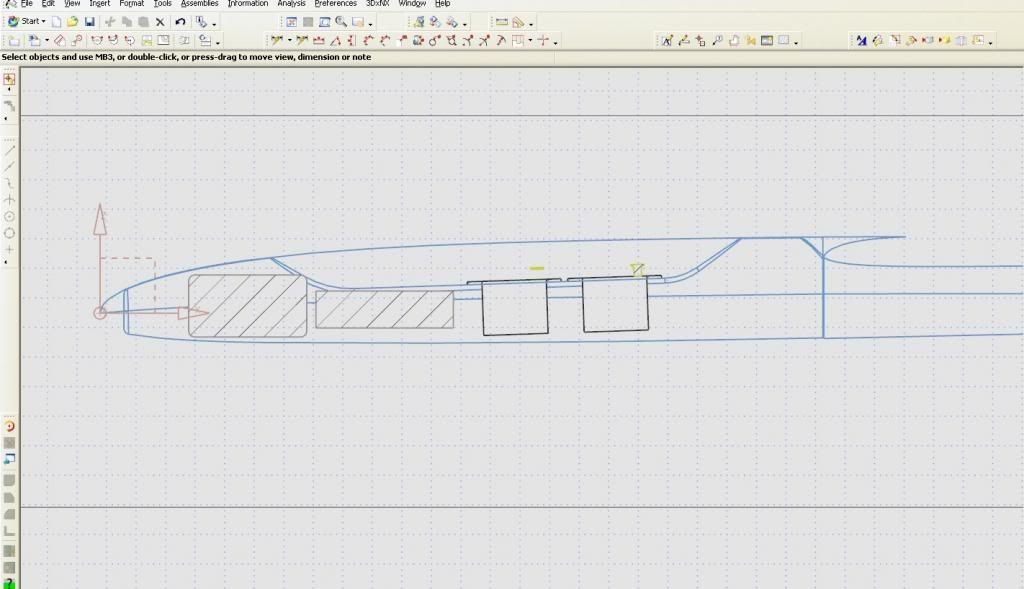This screenshot has height=589, width=1024.
Task: Open the Information menu
Action: (247, 4)
